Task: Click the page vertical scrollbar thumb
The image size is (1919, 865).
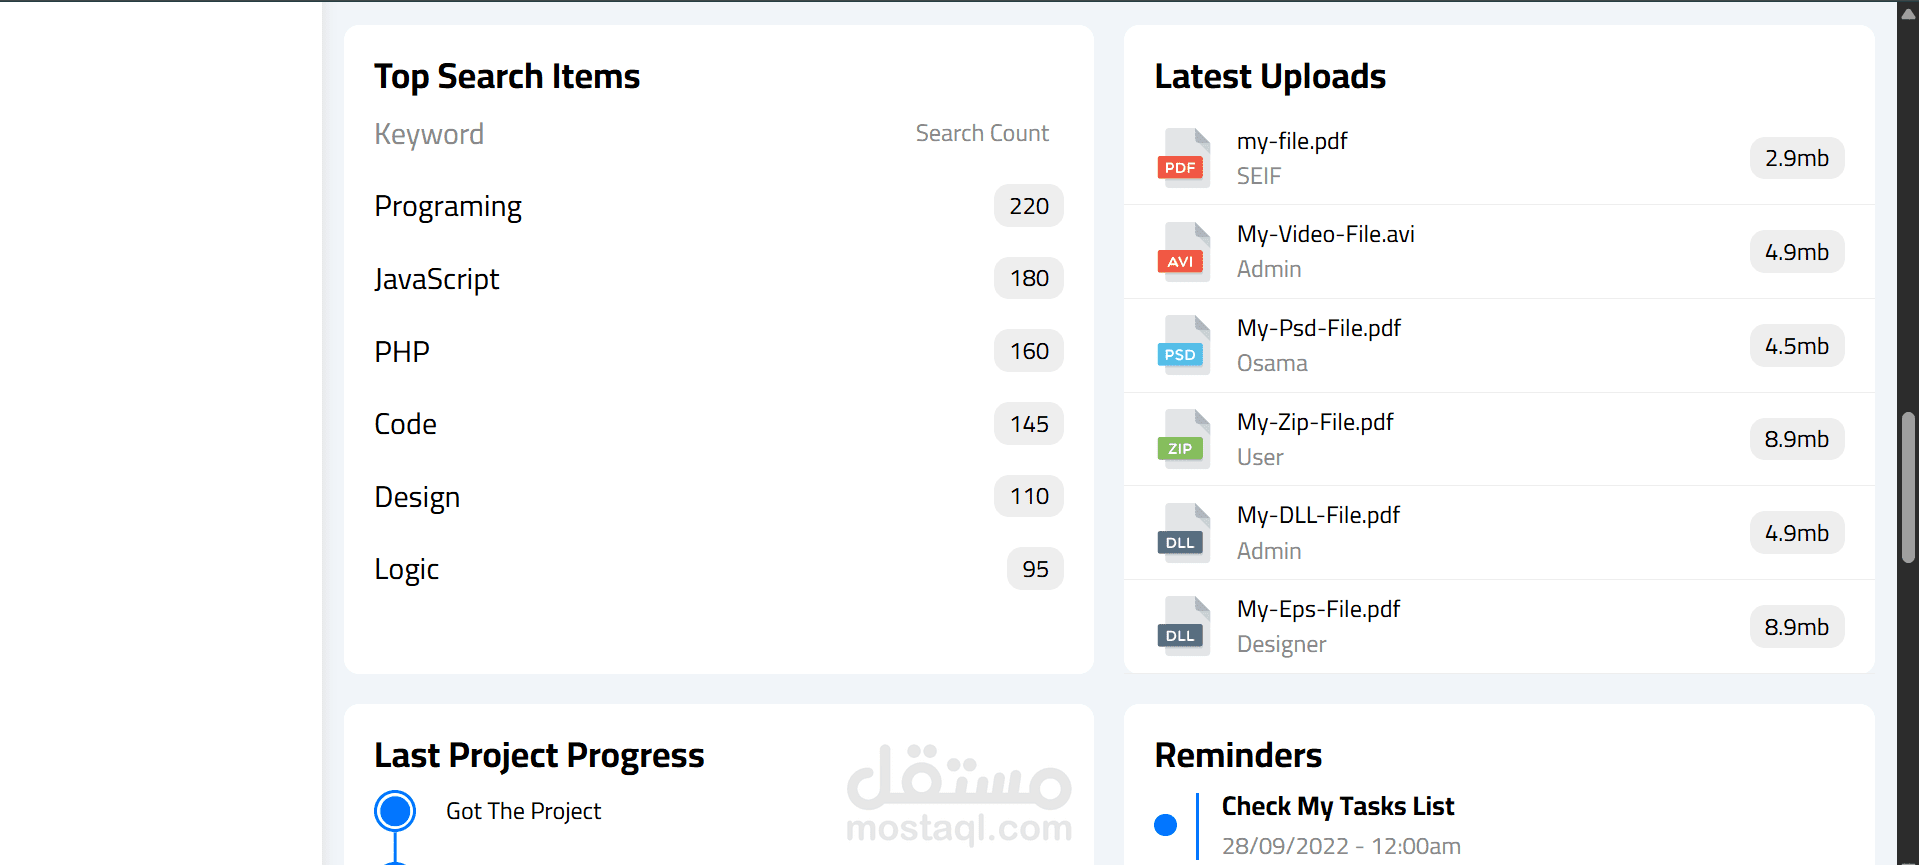Action: coord(1908,487)
